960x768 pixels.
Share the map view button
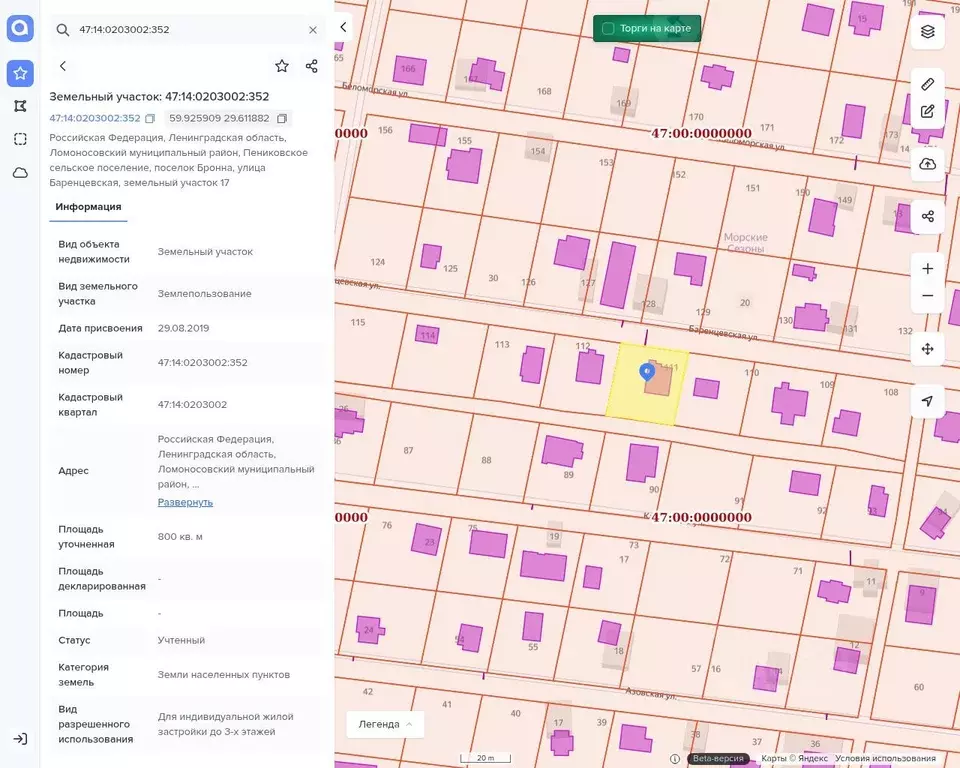click(928, 216)
